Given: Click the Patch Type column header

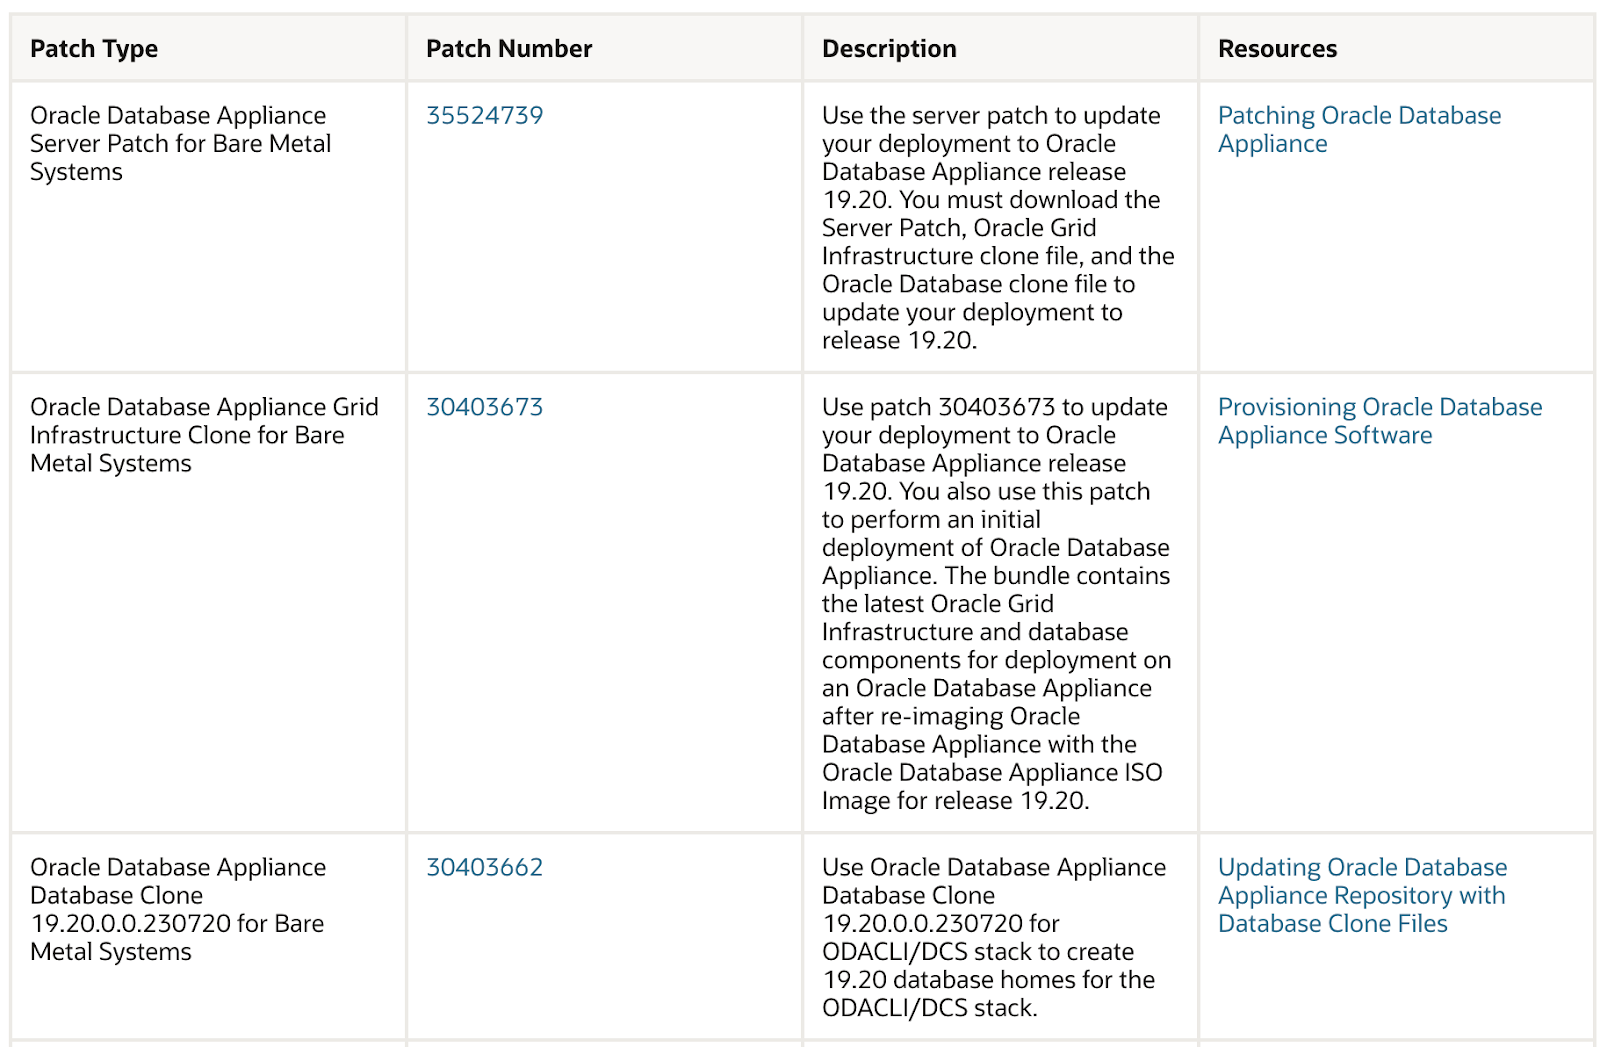Looking at the screenshot, I should 94,49.
